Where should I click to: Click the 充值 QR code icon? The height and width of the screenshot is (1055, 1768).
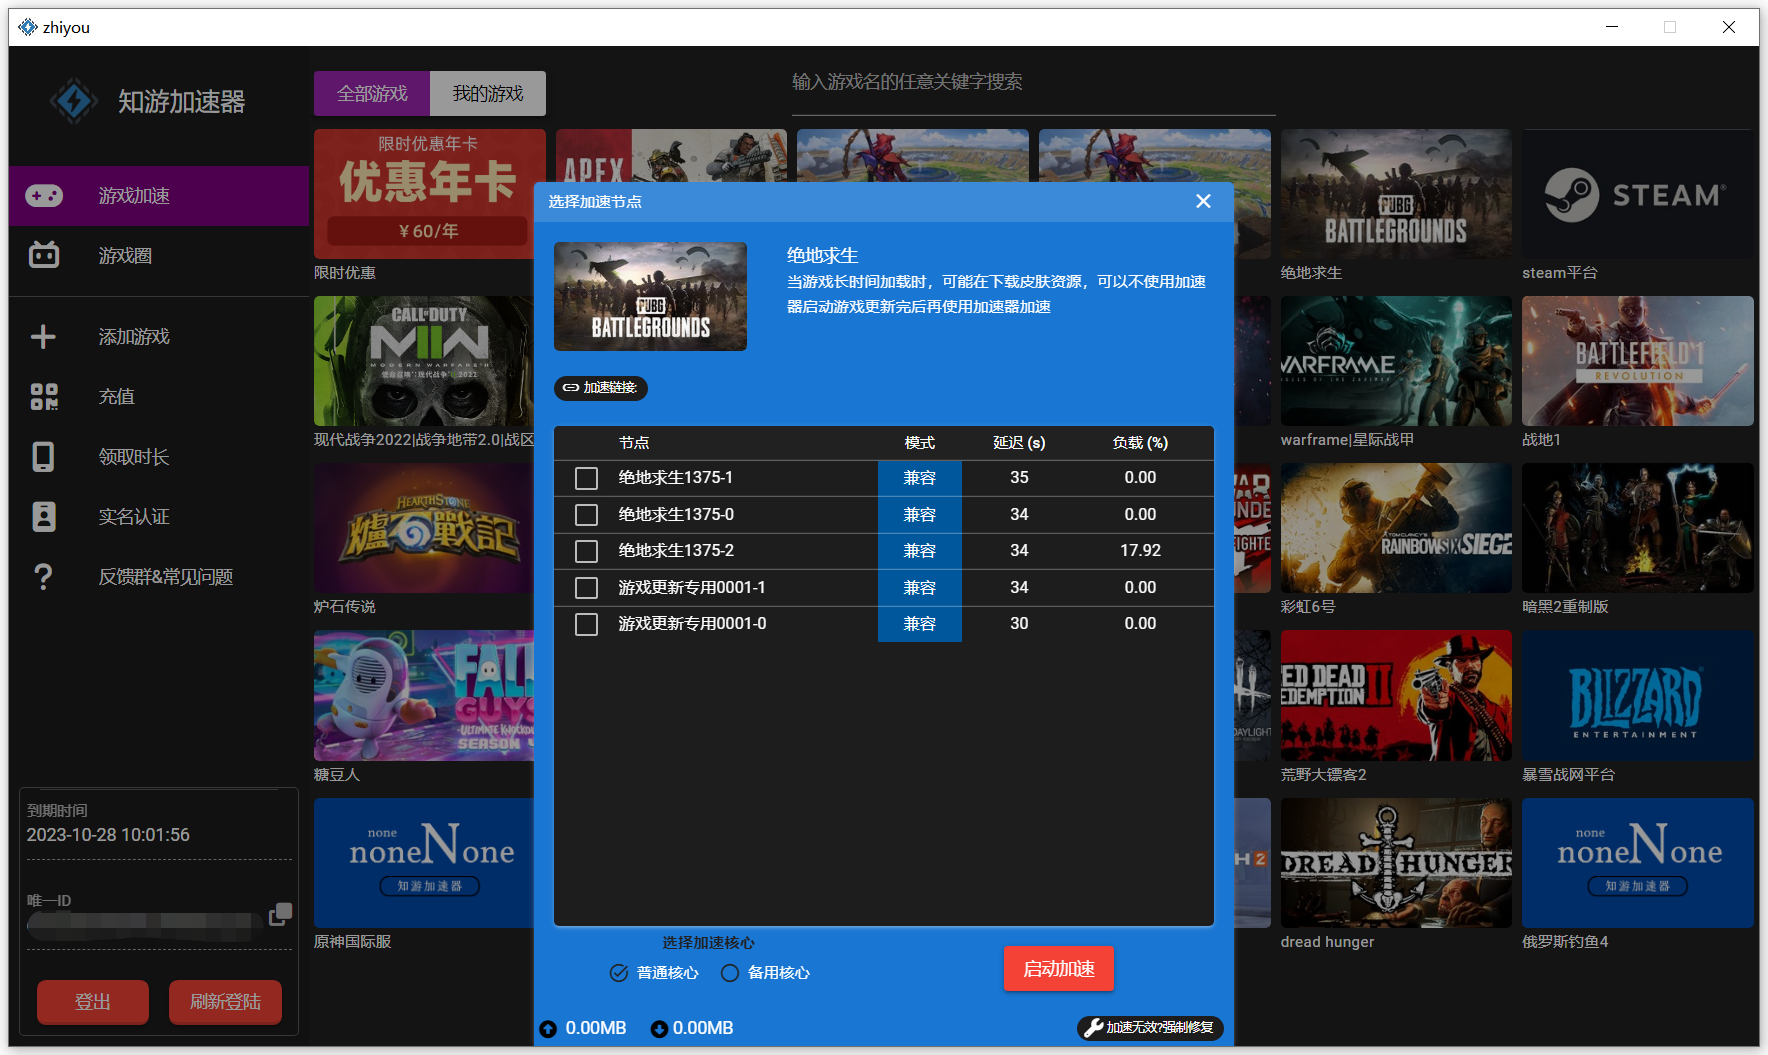tap(44, 397)
